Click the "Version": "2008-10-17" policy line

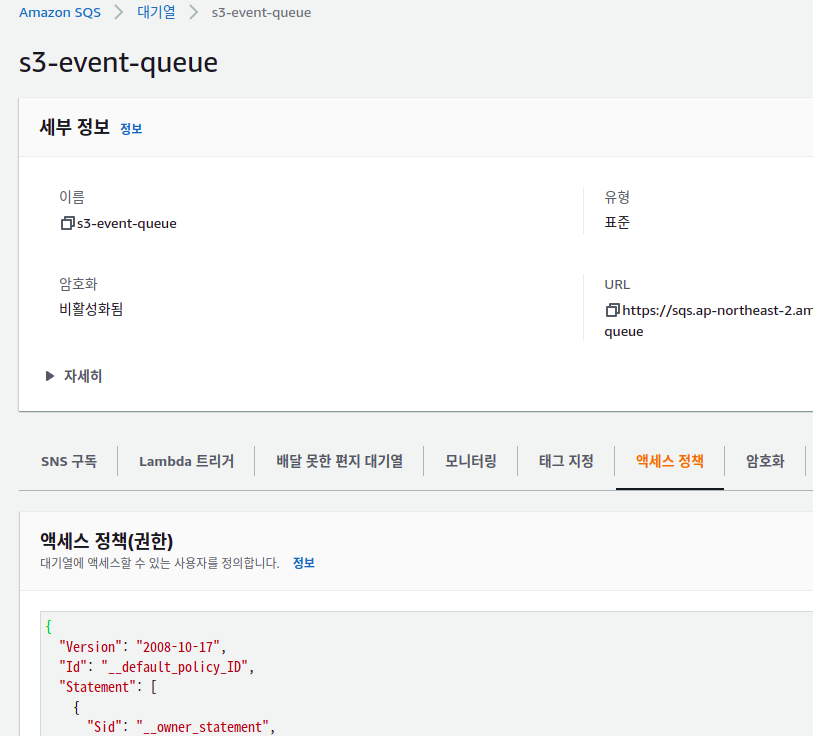(143, 647)
